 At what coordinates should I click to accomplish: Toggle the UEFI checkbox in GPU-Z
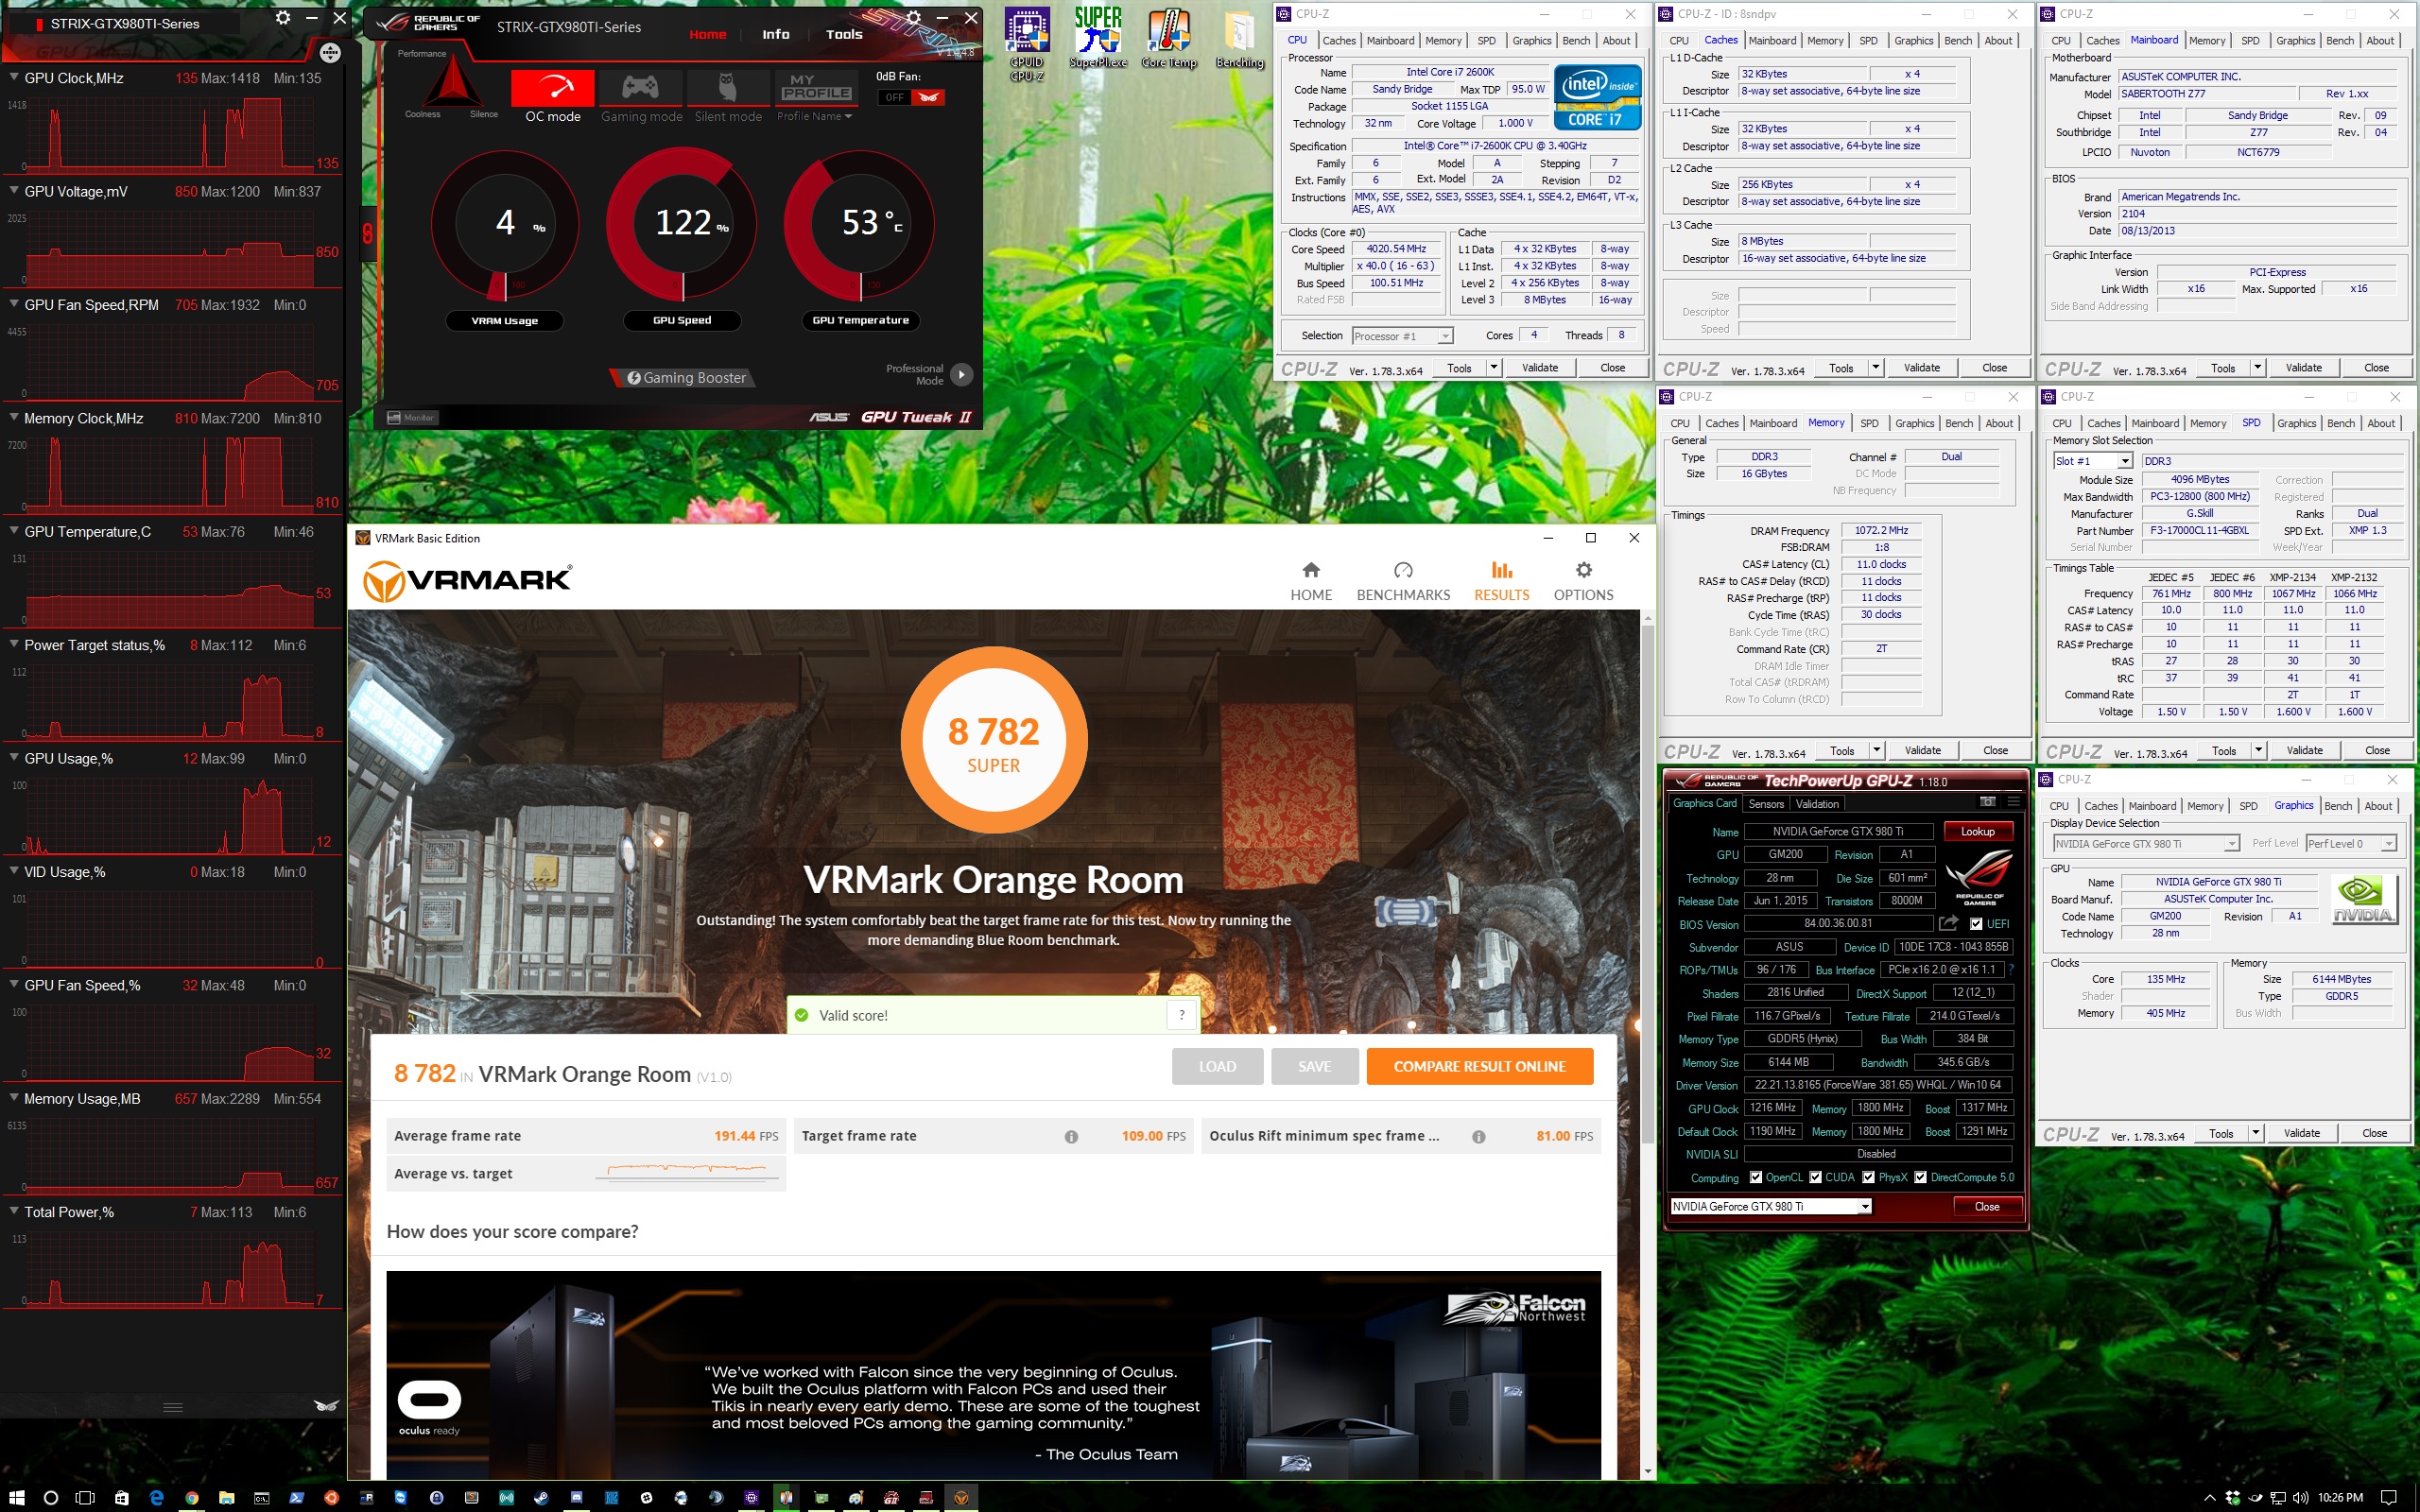click(x=1976, y=924)
